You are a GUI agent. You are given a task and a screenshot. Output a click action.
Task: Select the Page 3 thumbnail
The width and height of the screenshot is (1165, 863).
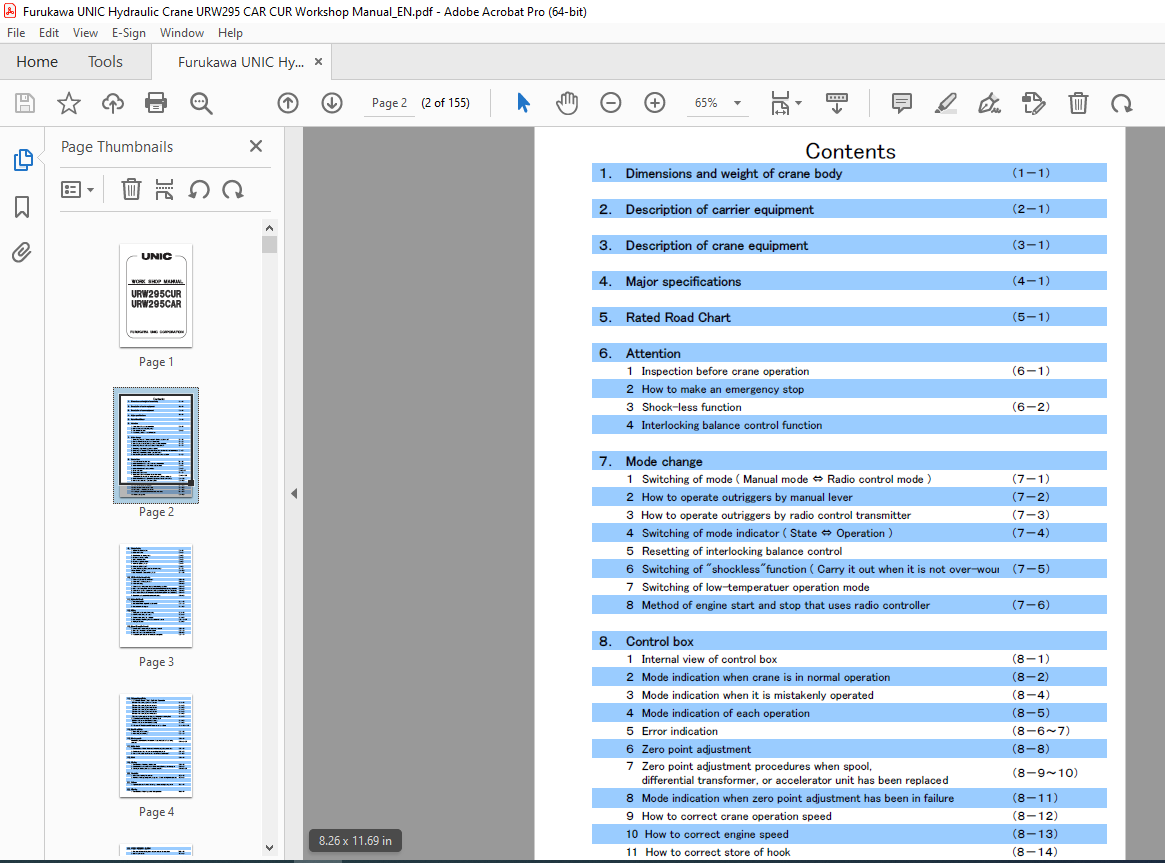(156, 596)
